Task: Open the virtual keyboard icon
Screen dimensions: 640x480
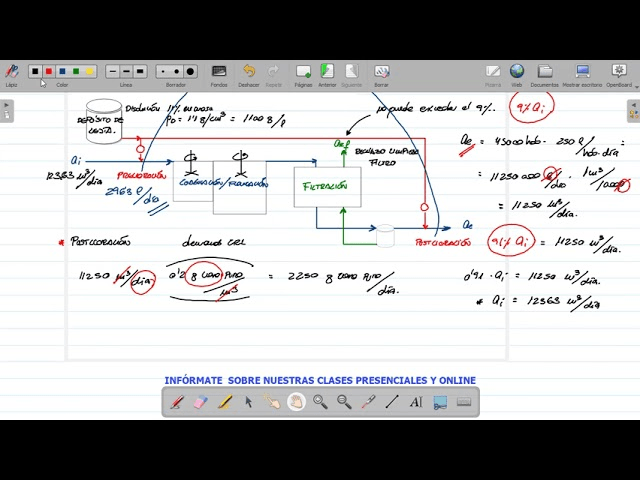Action: tap(464, 402)
